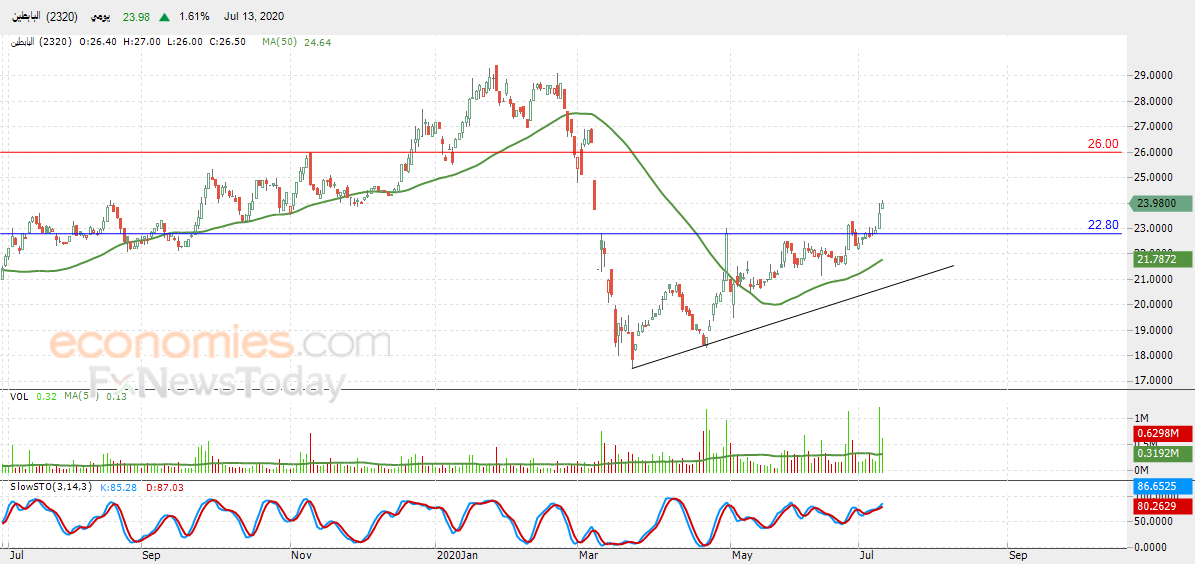Click the 2020Jan time axis label

456,556
